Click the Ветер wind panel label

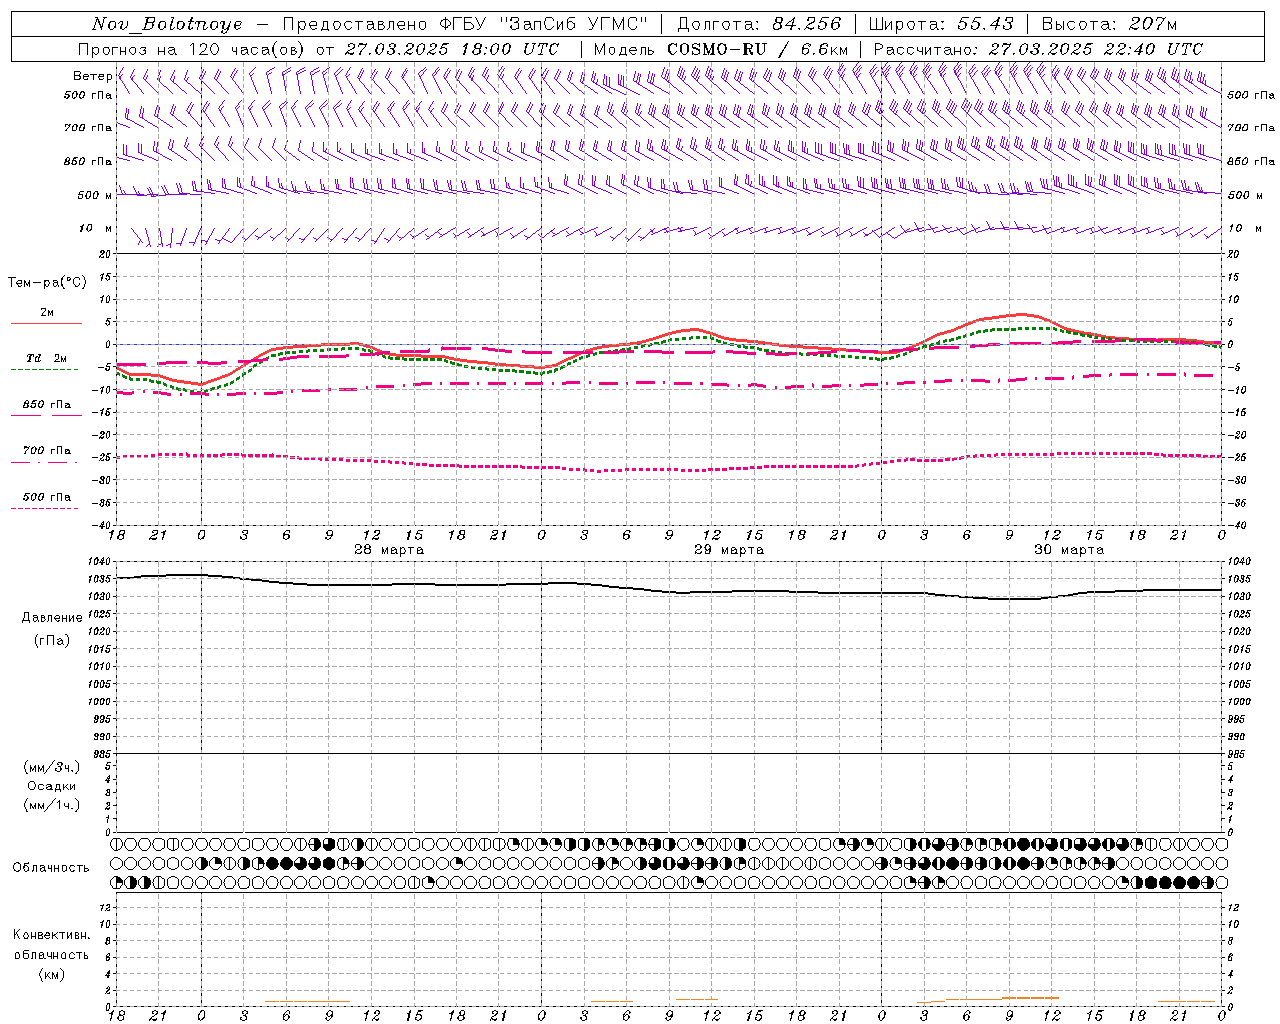93,76
